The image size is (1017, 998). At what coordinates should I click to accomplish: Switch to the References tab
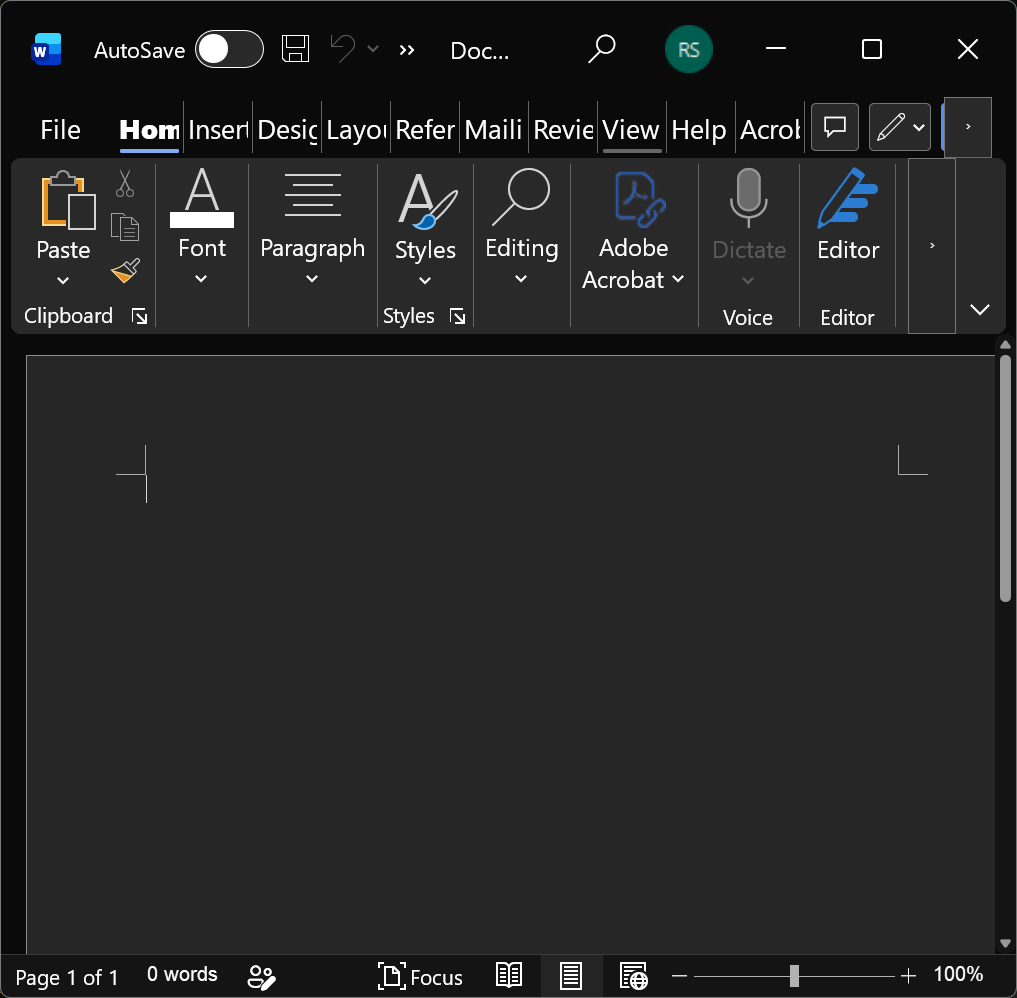pos(425,130)
